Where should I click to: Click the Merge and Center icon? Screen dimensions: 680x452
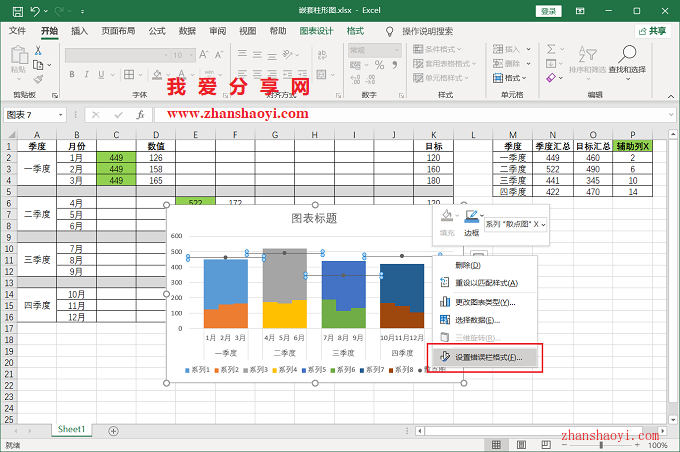point(321,75)
